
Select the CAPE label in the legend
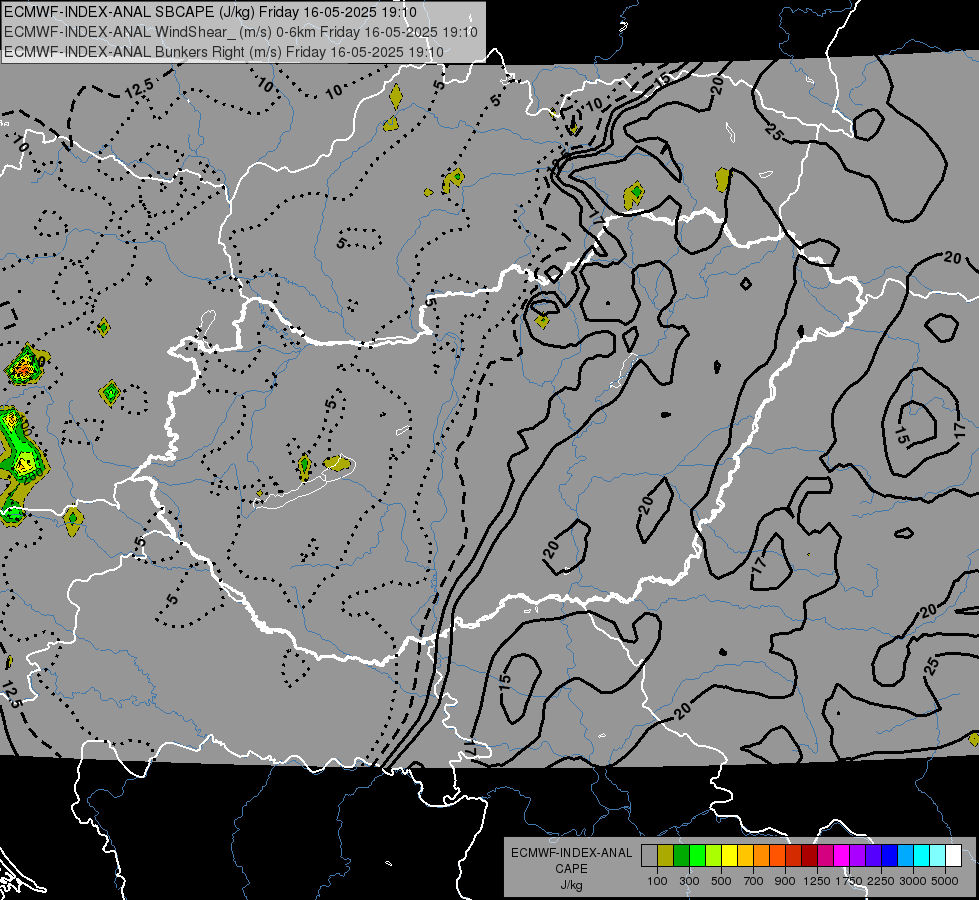(571, 869)
